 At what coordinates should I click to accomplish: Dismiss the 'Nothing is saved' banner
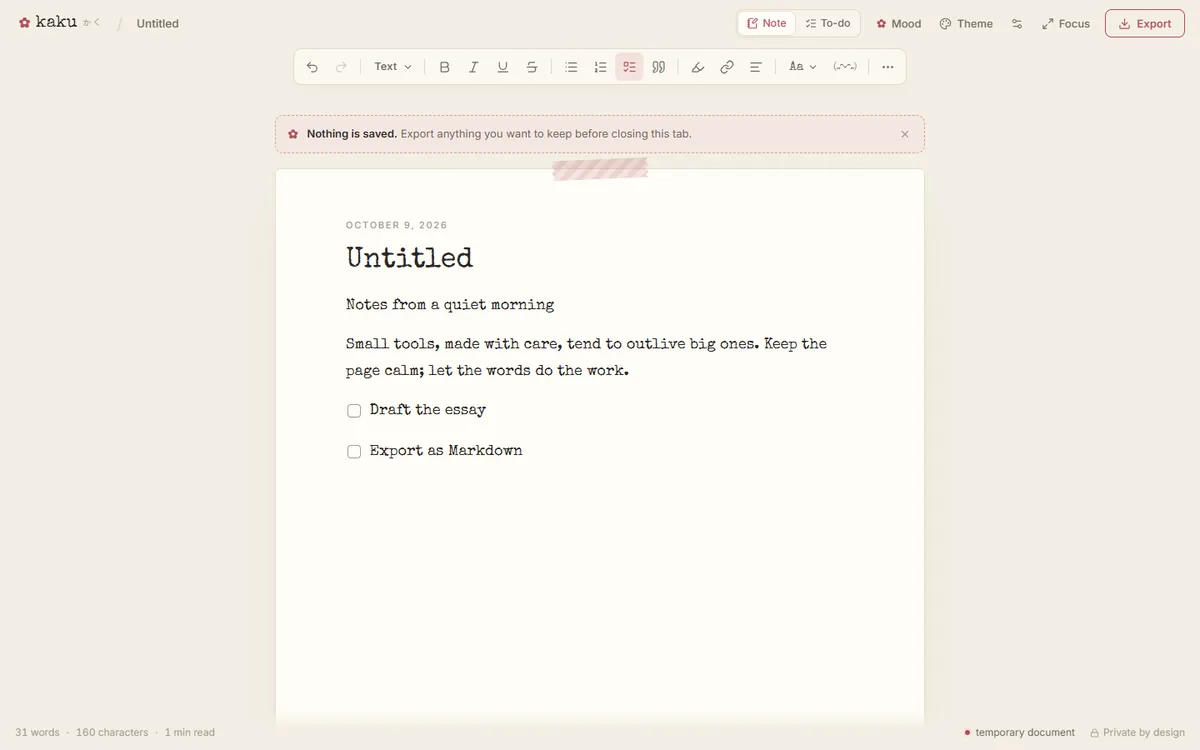tap(905, 134)
